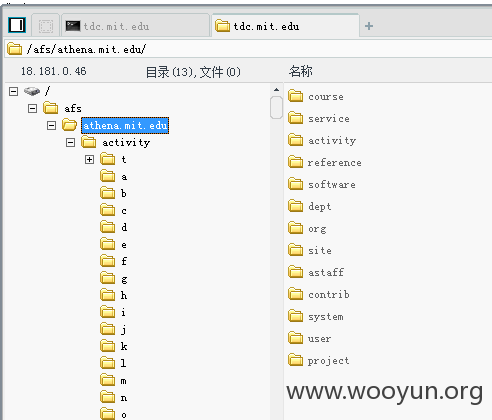
Task: Open the user folder icon
Action: pyautogui.click(x=296, y=338)
